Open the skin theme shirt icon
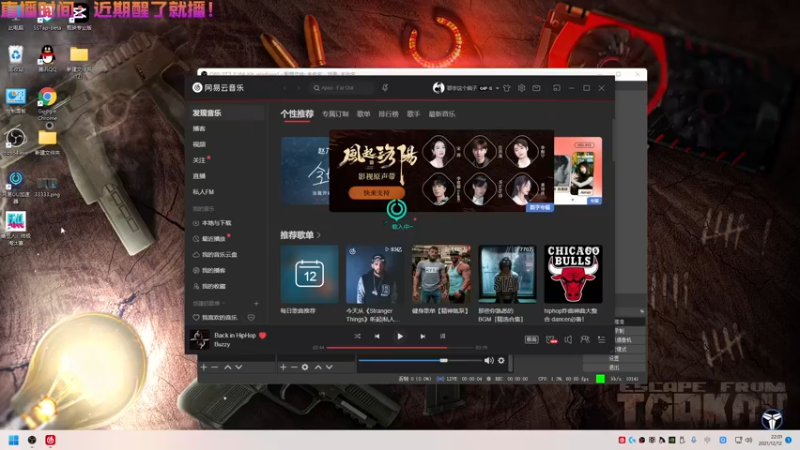Screen dimensions: 800x450 tap(507, 88)
